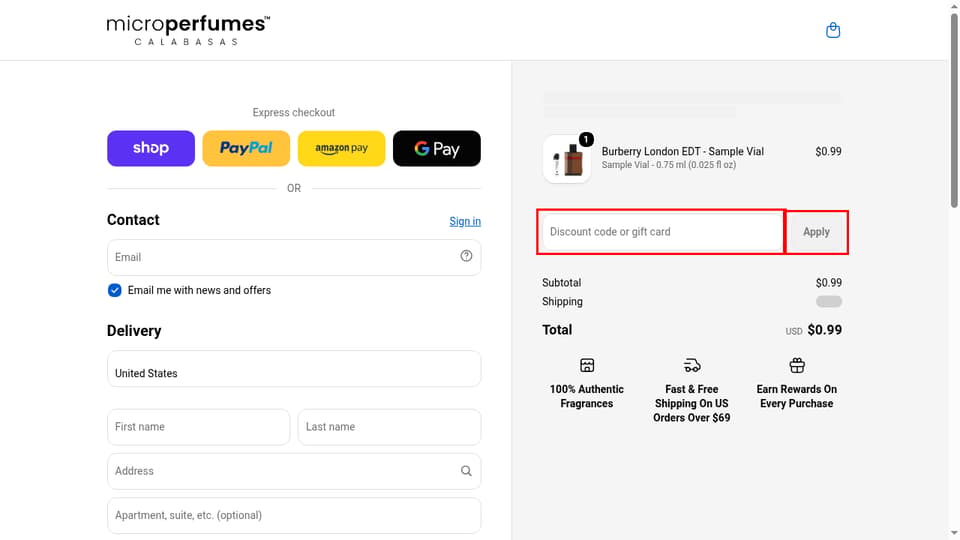This screenshot has width=960, height=540.
Task: Click the address search magnifier icon
Action: 466,471
